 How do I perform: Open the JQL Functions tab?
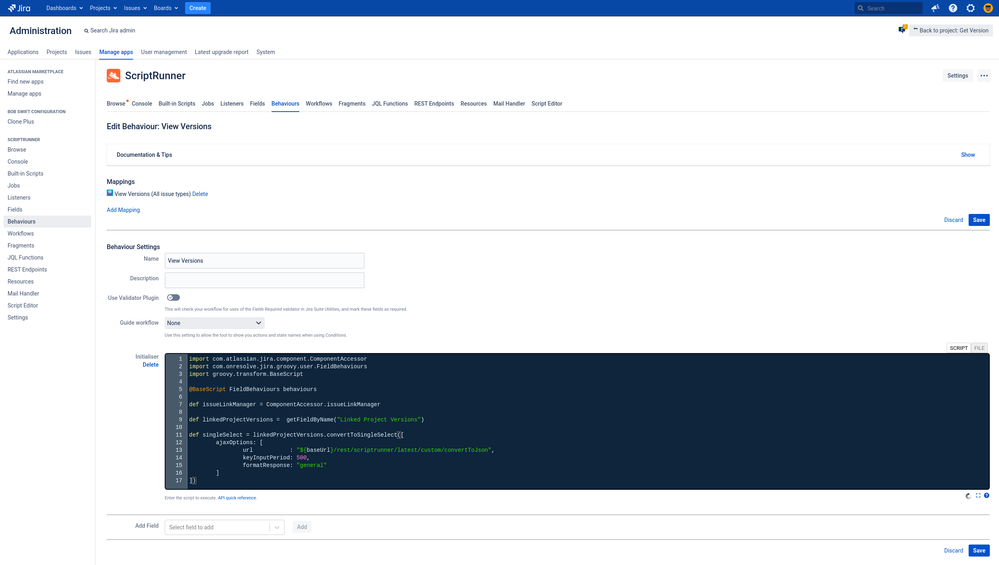pos(390,104)
